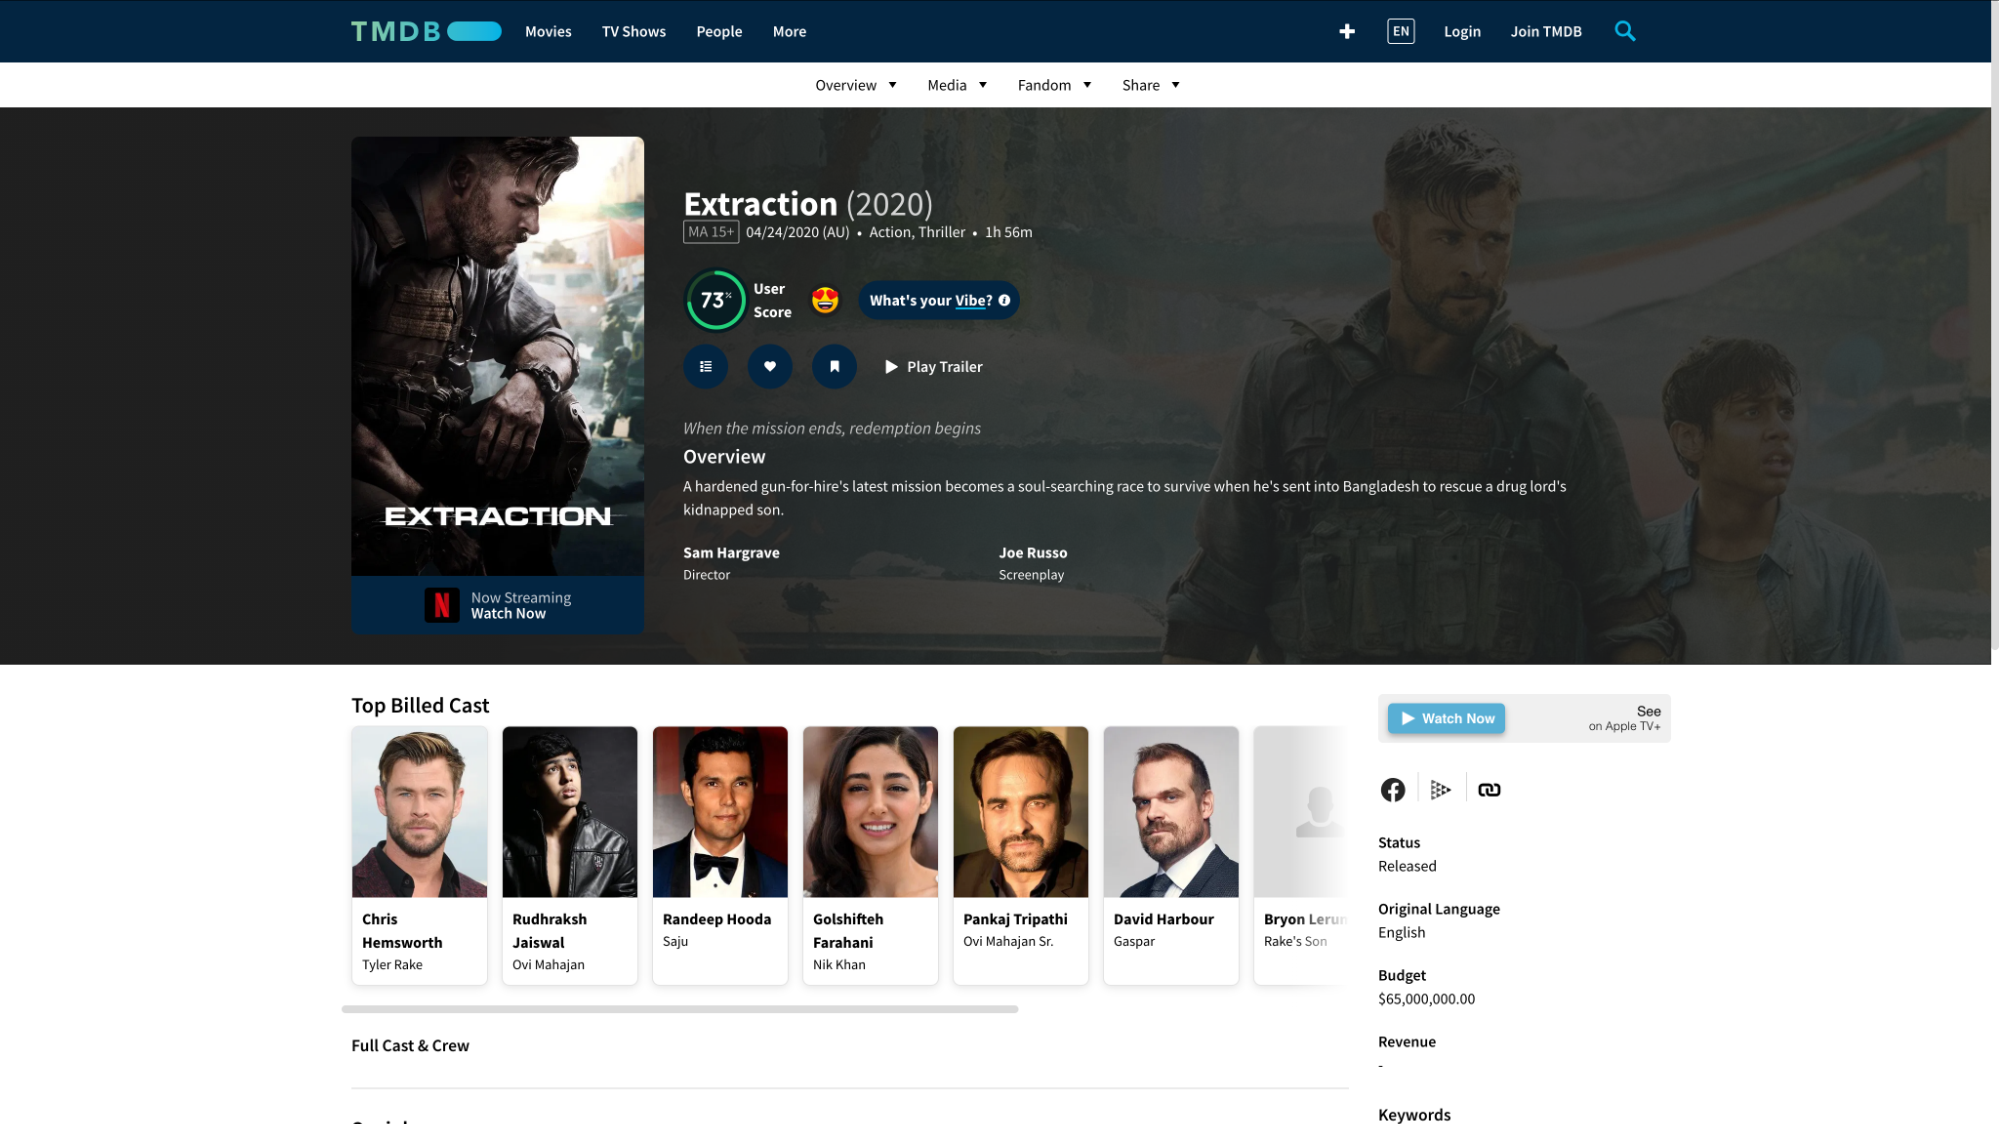The height and width of the screenshot is (1125, 1999).
Task: Click the Keywords heading
Action: pyautogui.click(x=1414, y=1115)
